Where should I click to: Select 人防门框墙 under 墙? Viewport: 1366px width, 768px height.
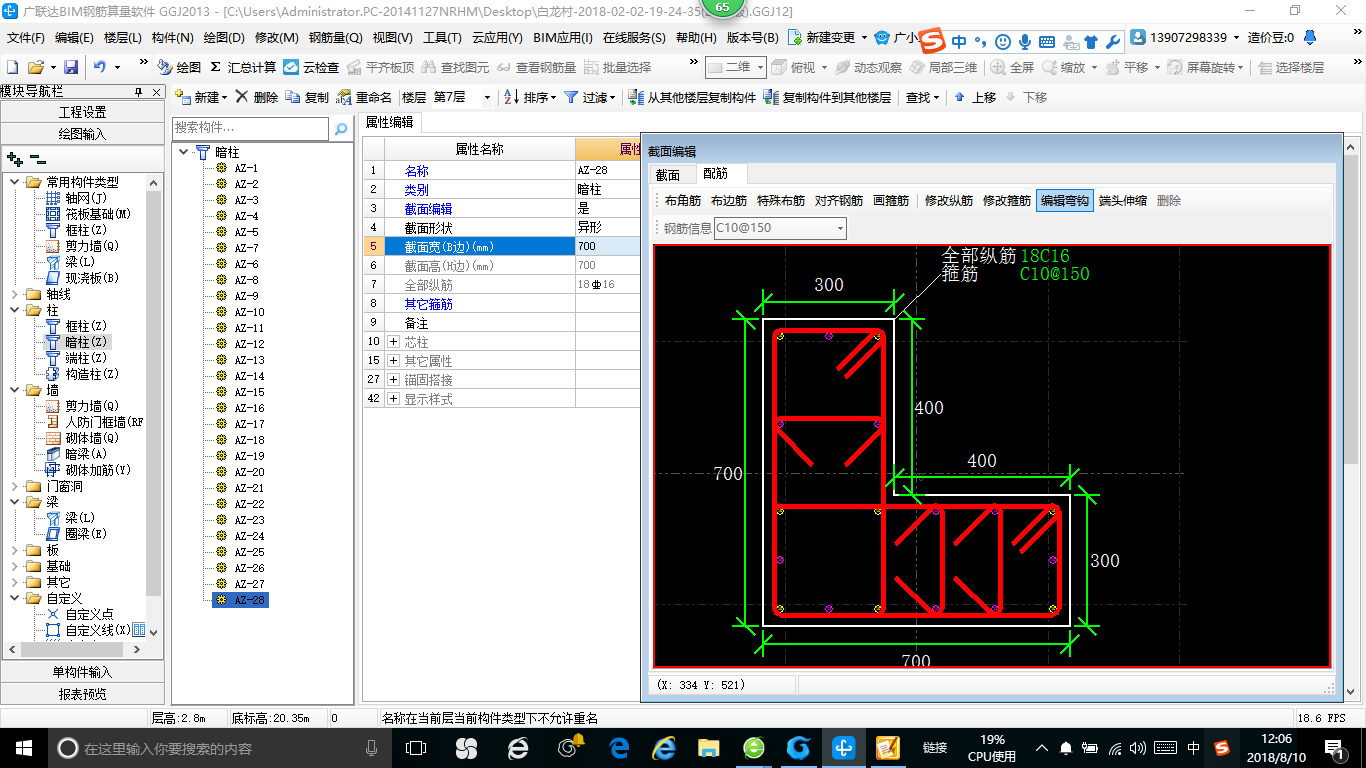coord(94,422)
